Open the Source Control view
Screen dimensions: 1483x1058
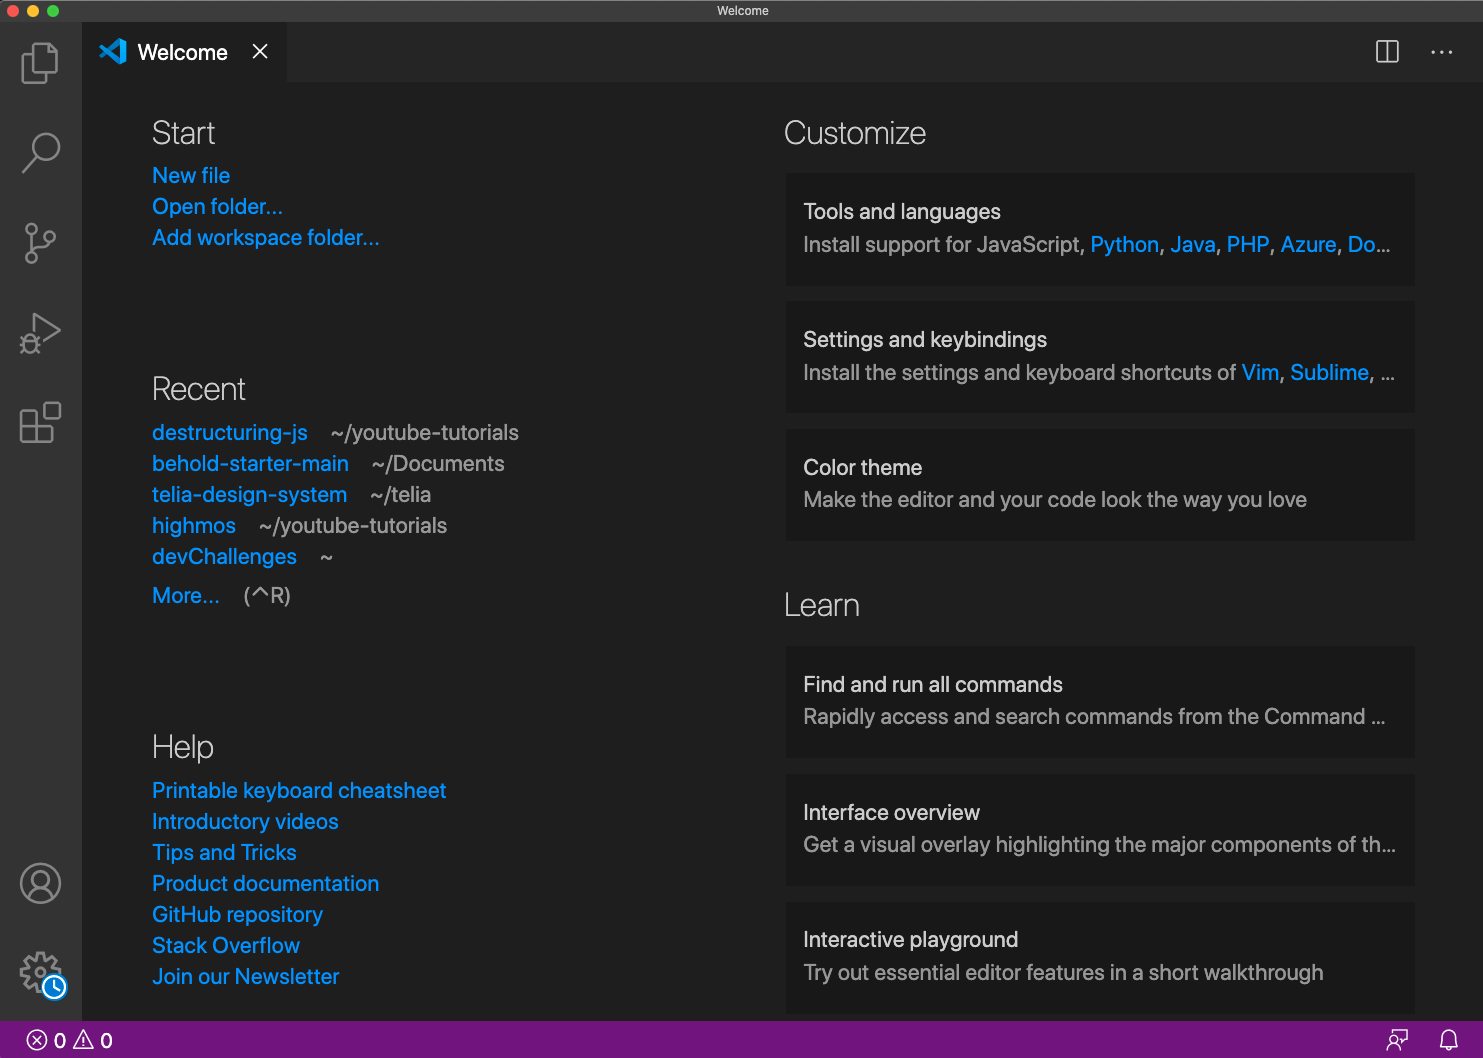[39, 242]
